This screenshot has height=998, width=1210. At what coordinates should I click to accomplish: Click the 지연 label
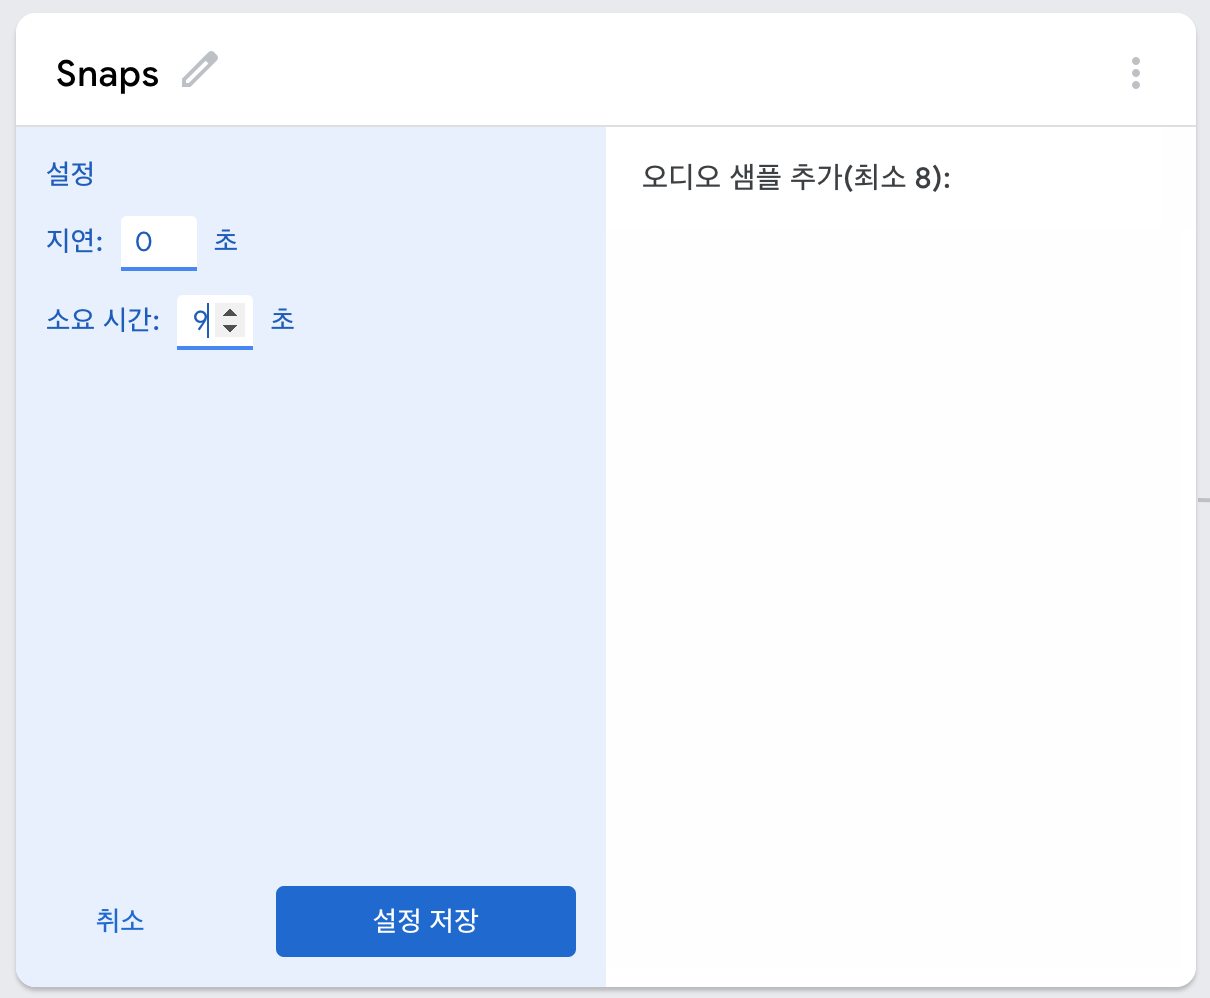75,242
